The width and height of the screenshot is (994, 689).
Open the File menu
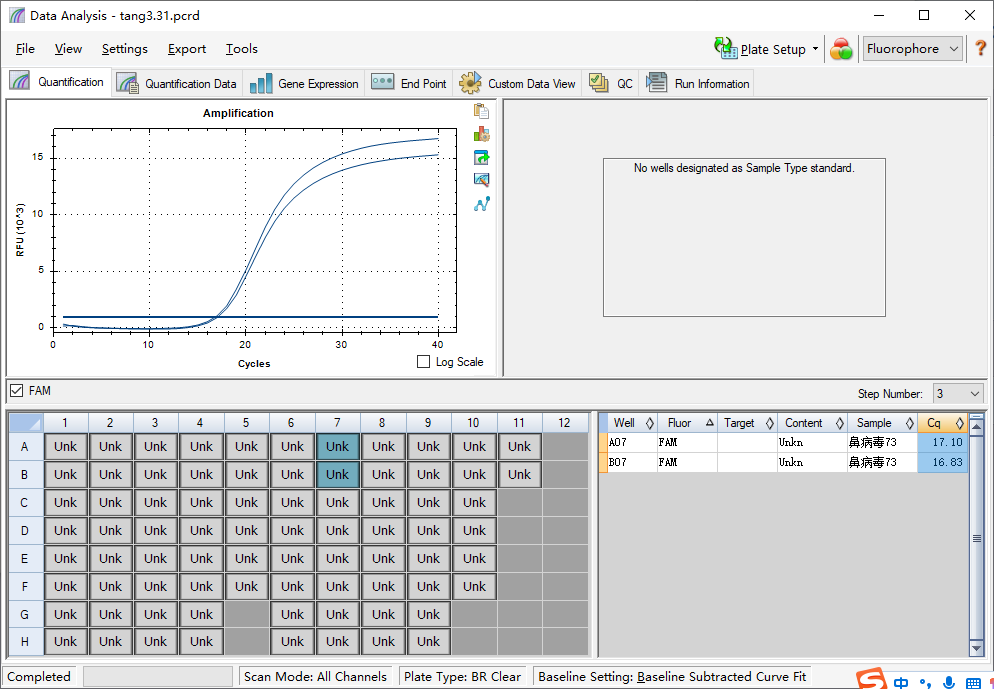tap(25, 49)
